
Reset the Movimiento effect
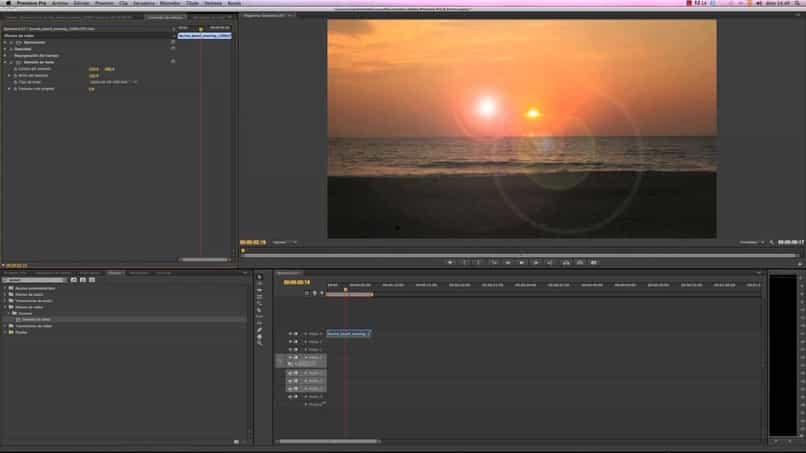coord(173,42)
